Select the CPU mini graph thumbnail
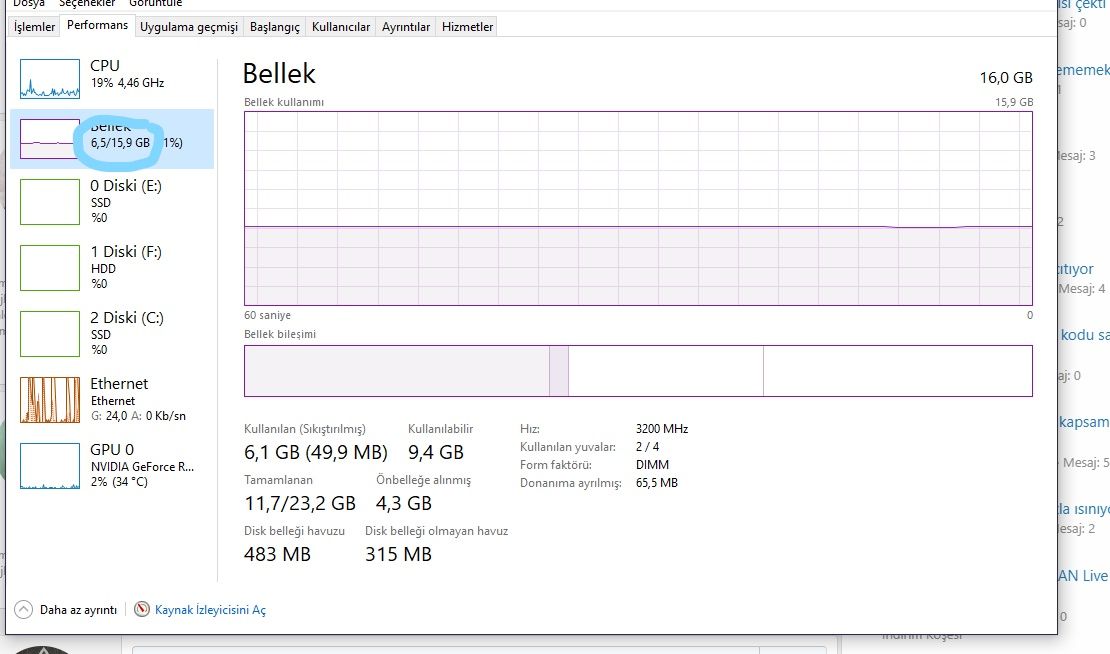Viewport: 1110px width, 654px height. pos(50,78)
